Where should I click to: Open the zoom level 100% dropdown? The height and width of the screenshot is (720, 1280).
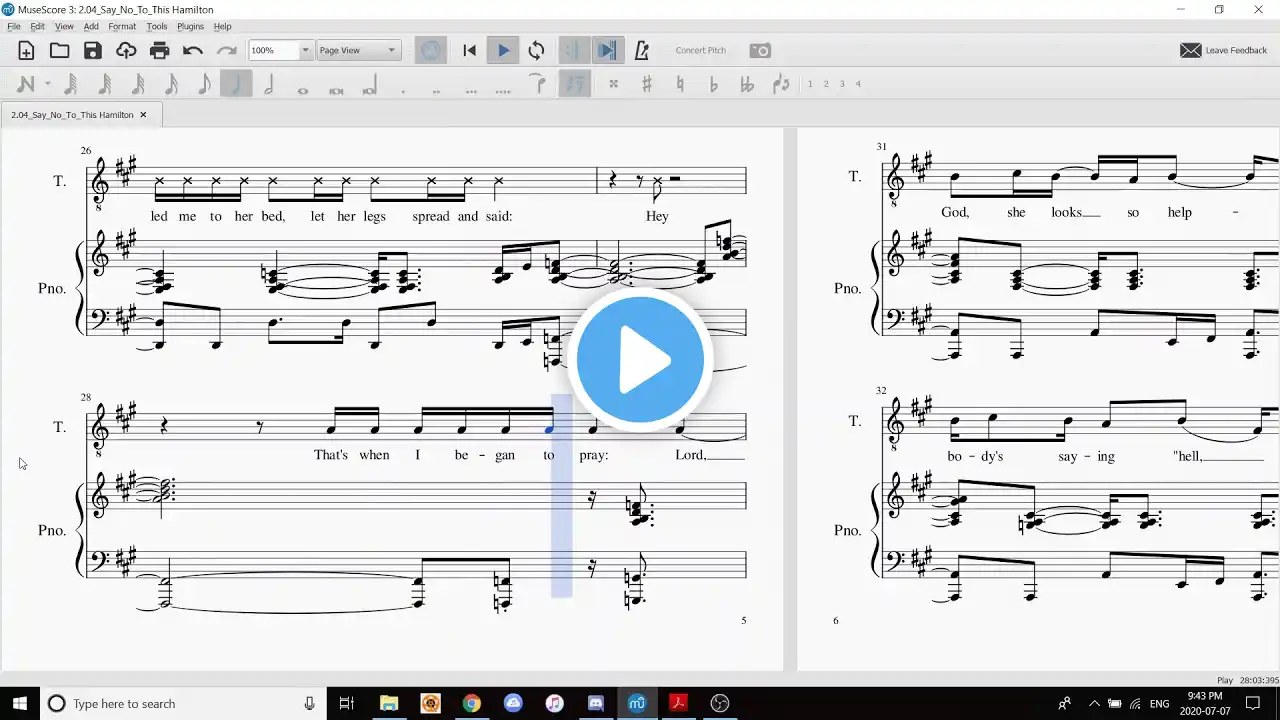(x=280, y=50)
